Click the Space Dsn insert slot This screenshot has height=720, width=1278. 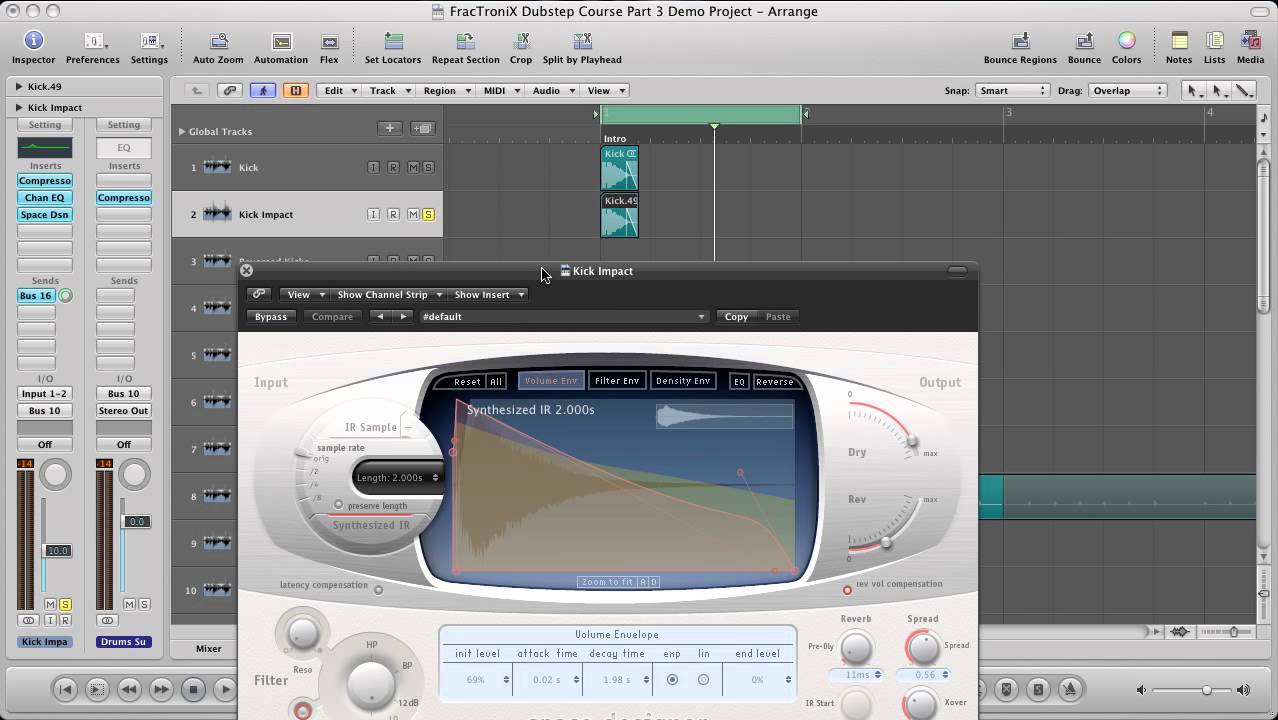click(45, 214)
